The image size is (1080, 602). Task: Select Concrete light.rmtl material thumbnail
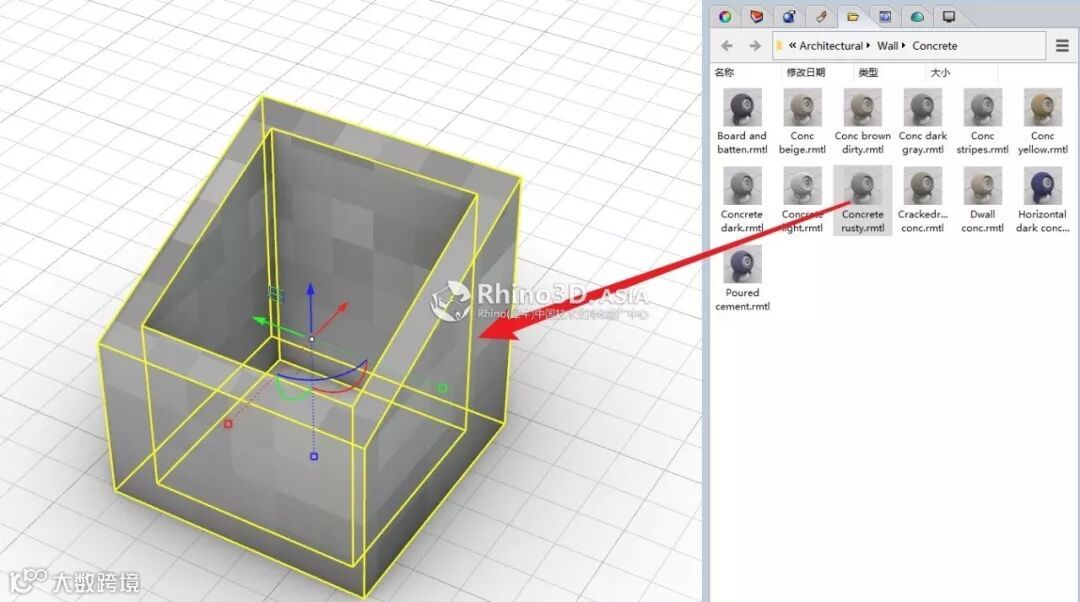(802, 186)
